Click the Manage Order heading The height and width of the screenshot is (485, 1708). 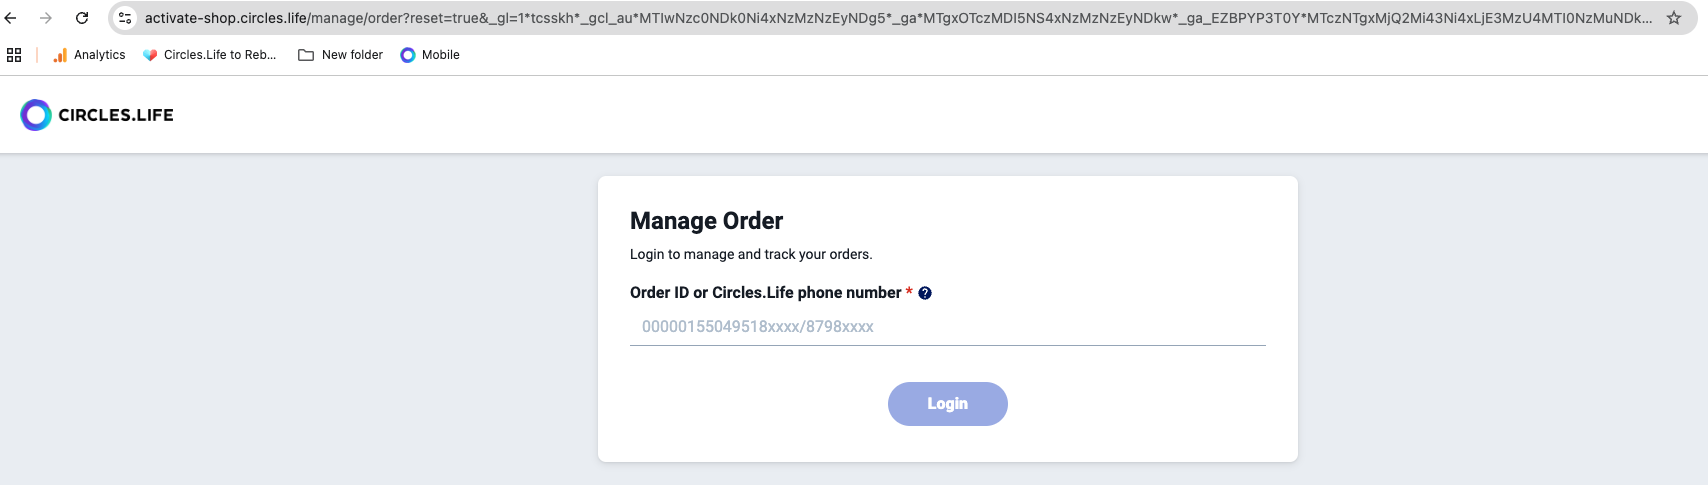coord(706,221)
